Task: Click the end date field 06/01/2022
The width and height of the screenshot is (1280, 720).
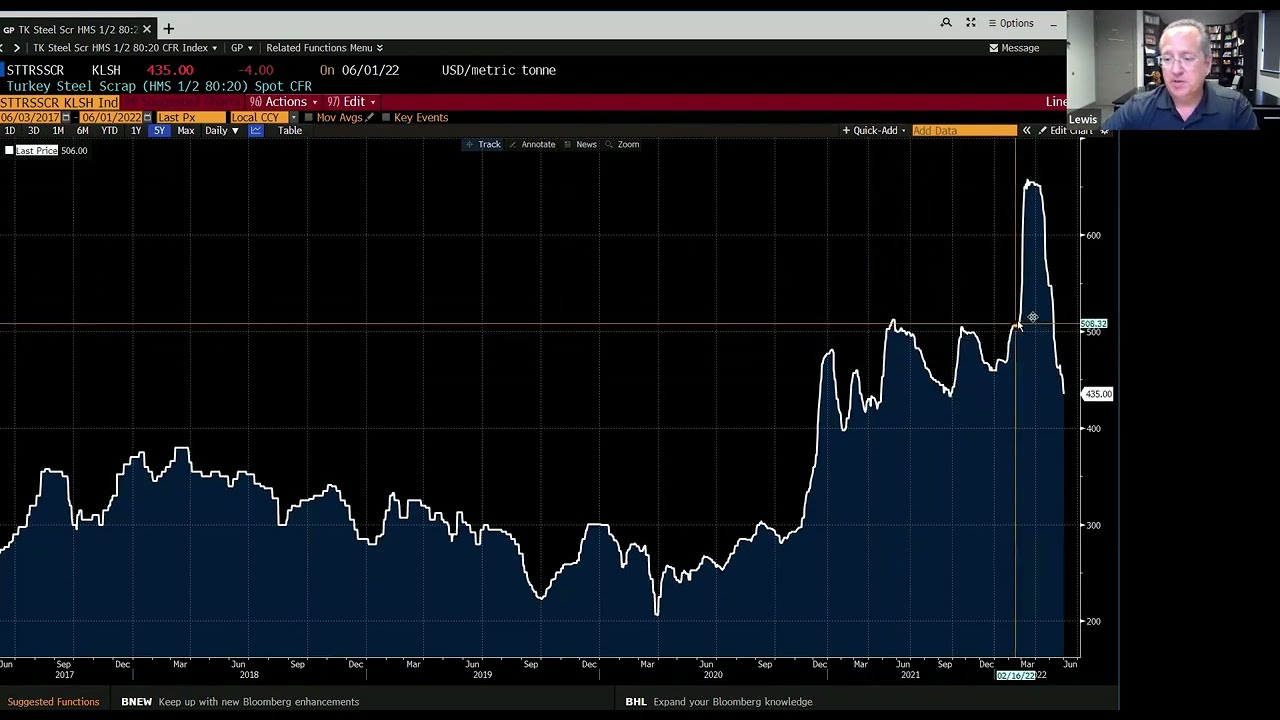Action: pos(112,118)
